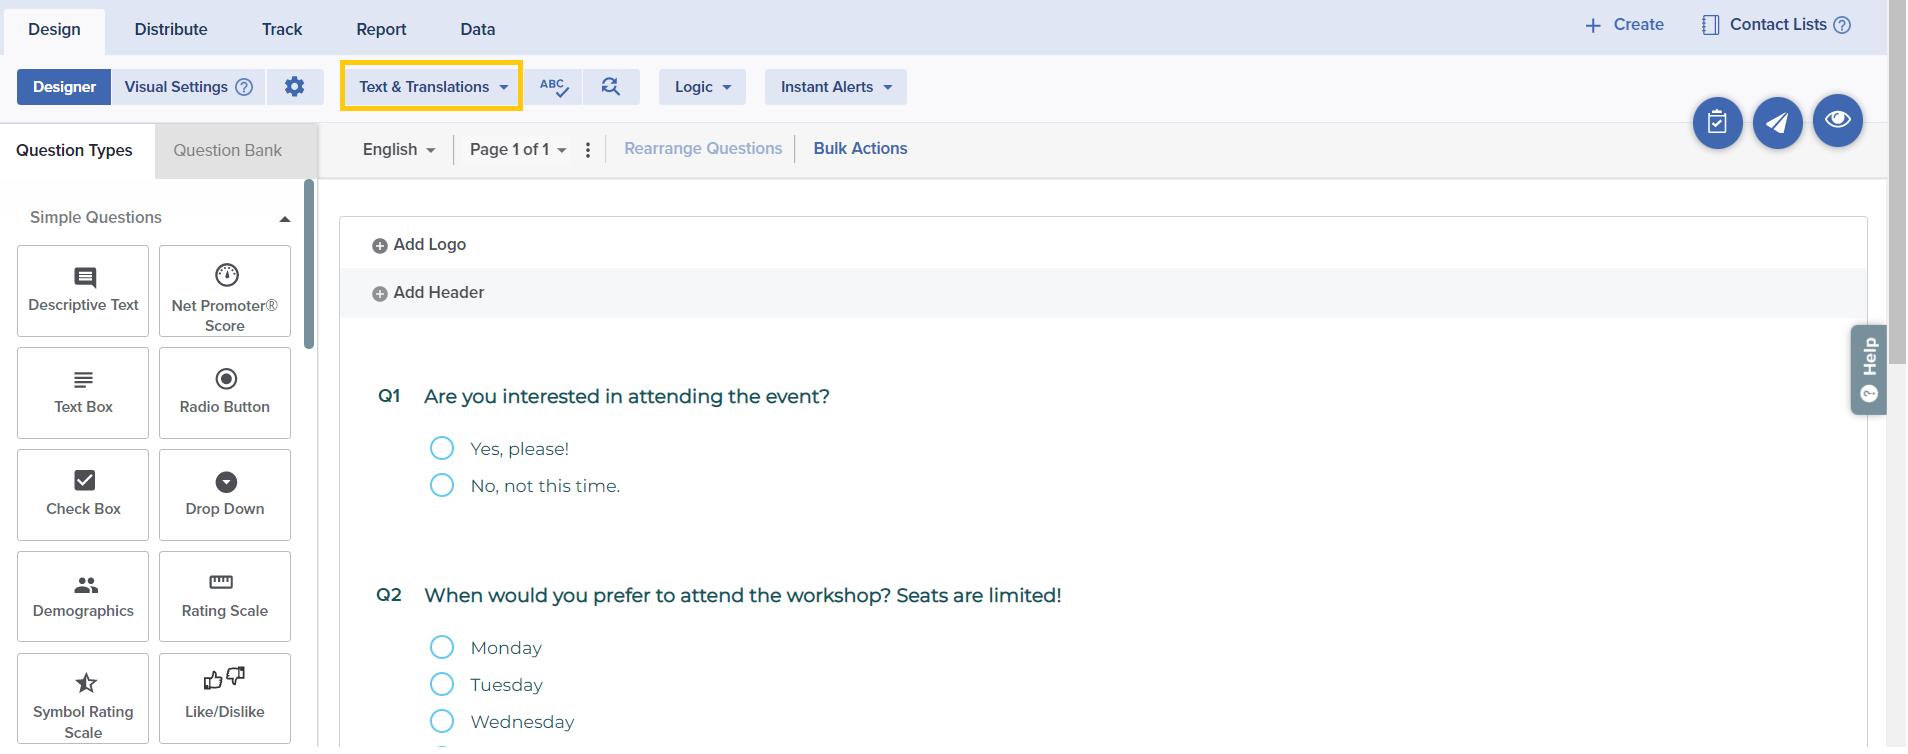
Task: Click the round clipboard checklist button
Action: tap(1717, 122)
